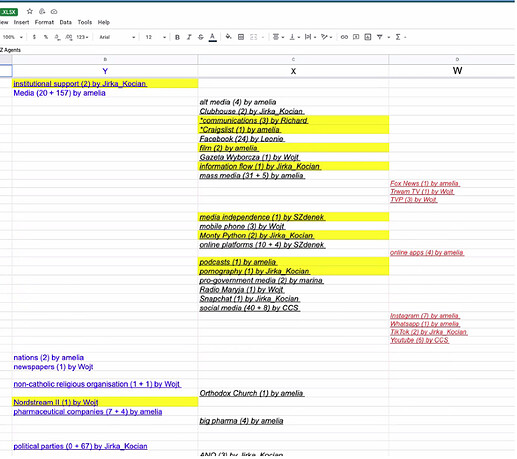Open 'Nordstream II (1) by Wojt' link
517x459 pixels.
pyautogui.click(x=56, y=402)
